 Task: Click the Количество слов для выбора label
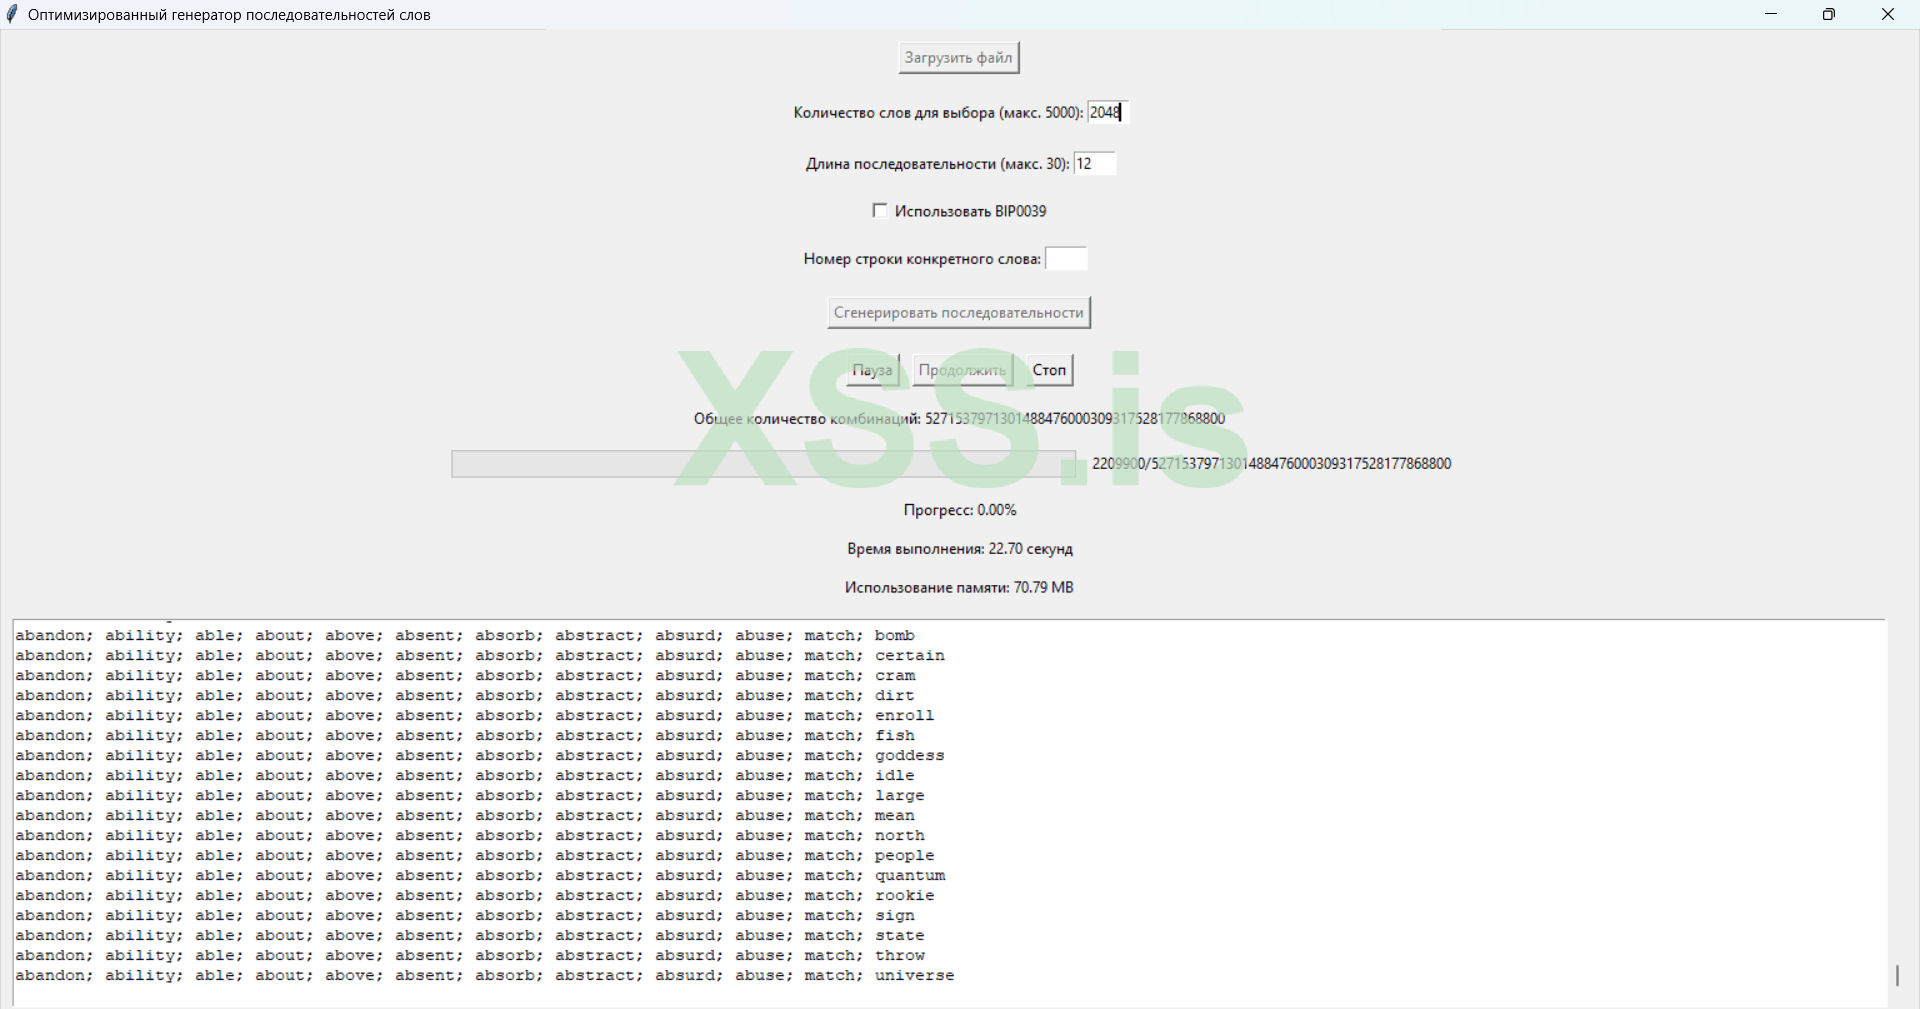(939, 113)
